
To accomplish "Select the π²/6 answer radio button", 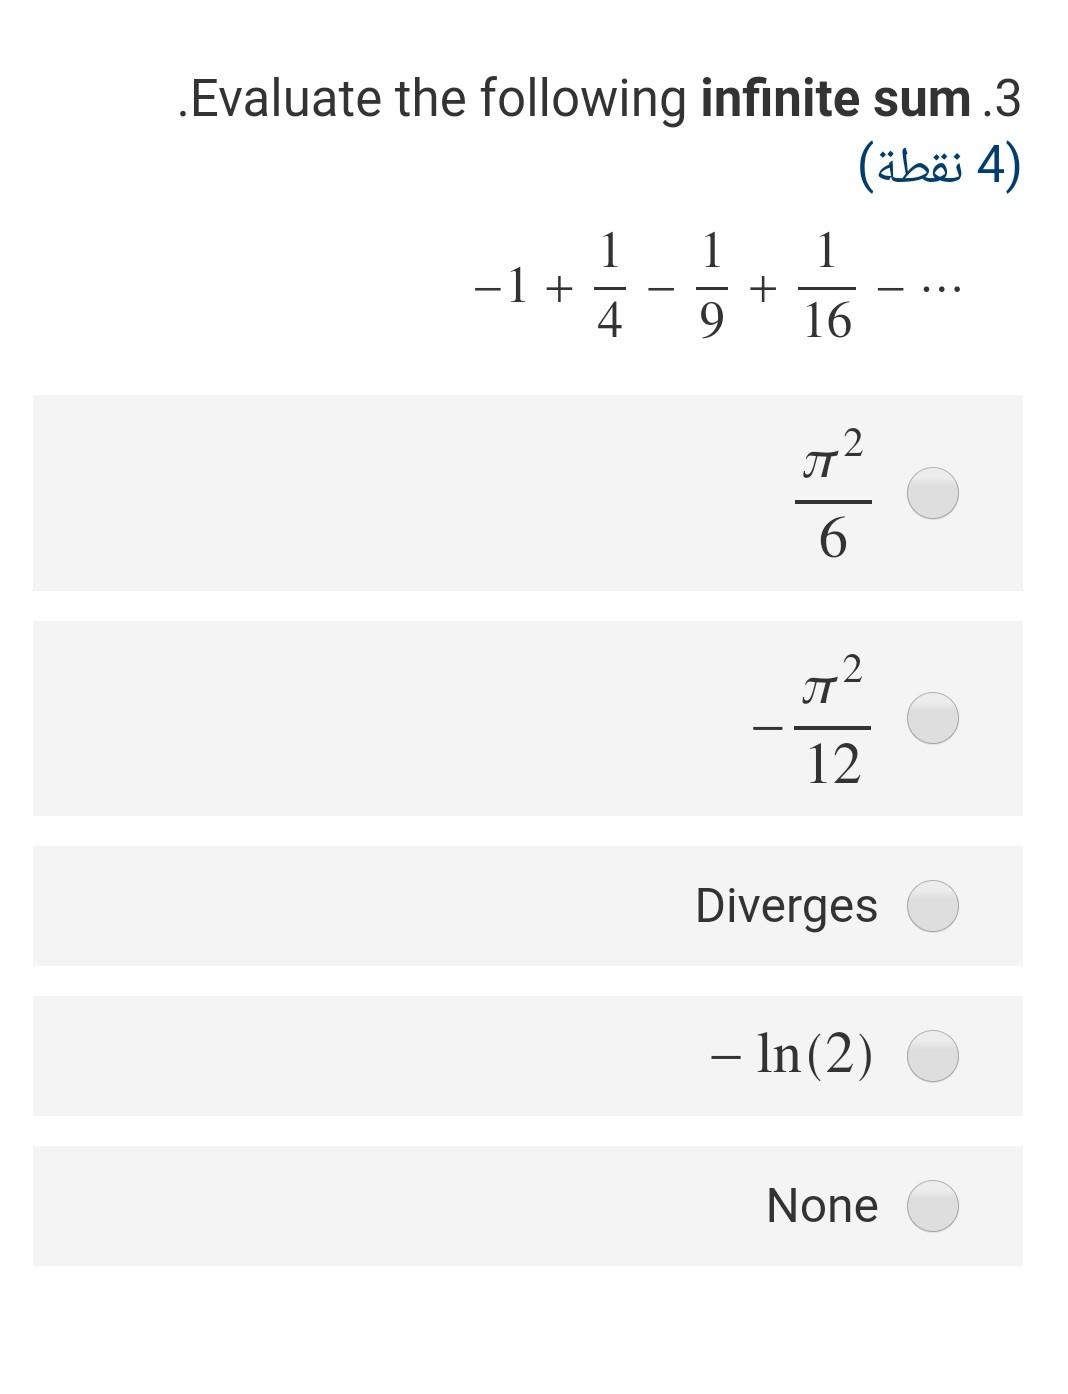I will (932, 492).
